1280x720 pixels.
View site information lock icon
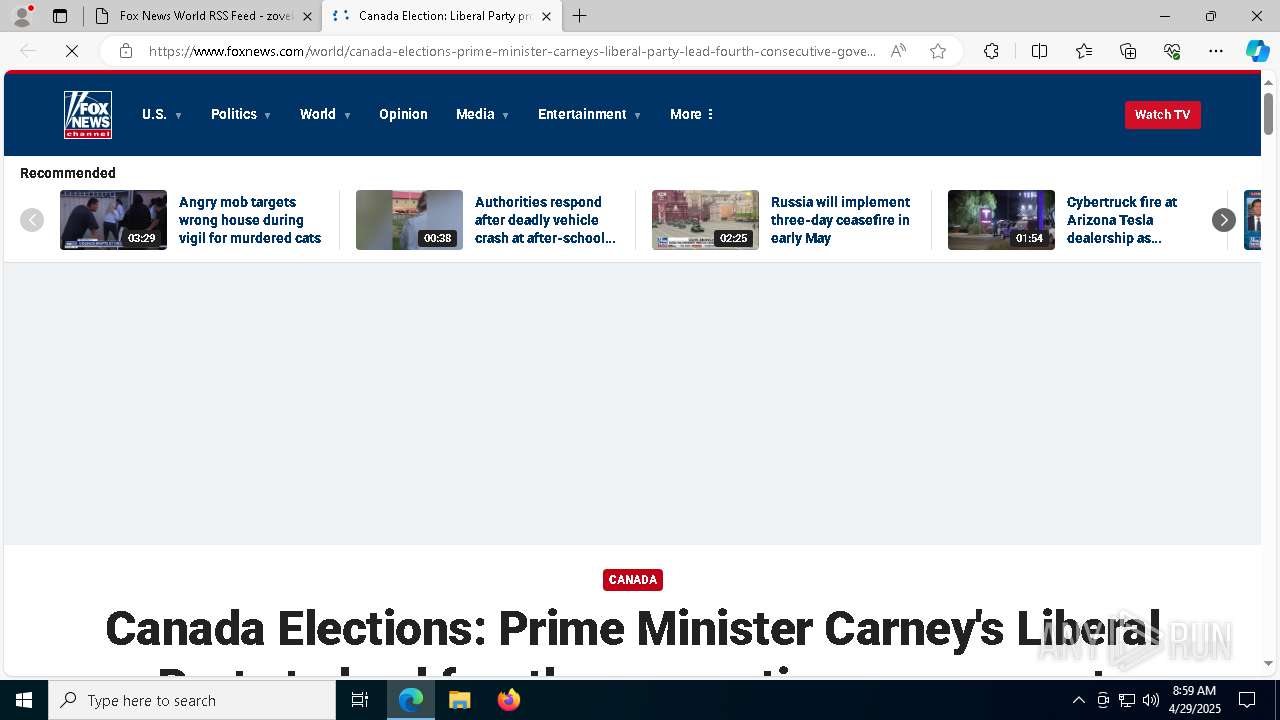pyautogui.click(x=126, y=51)
